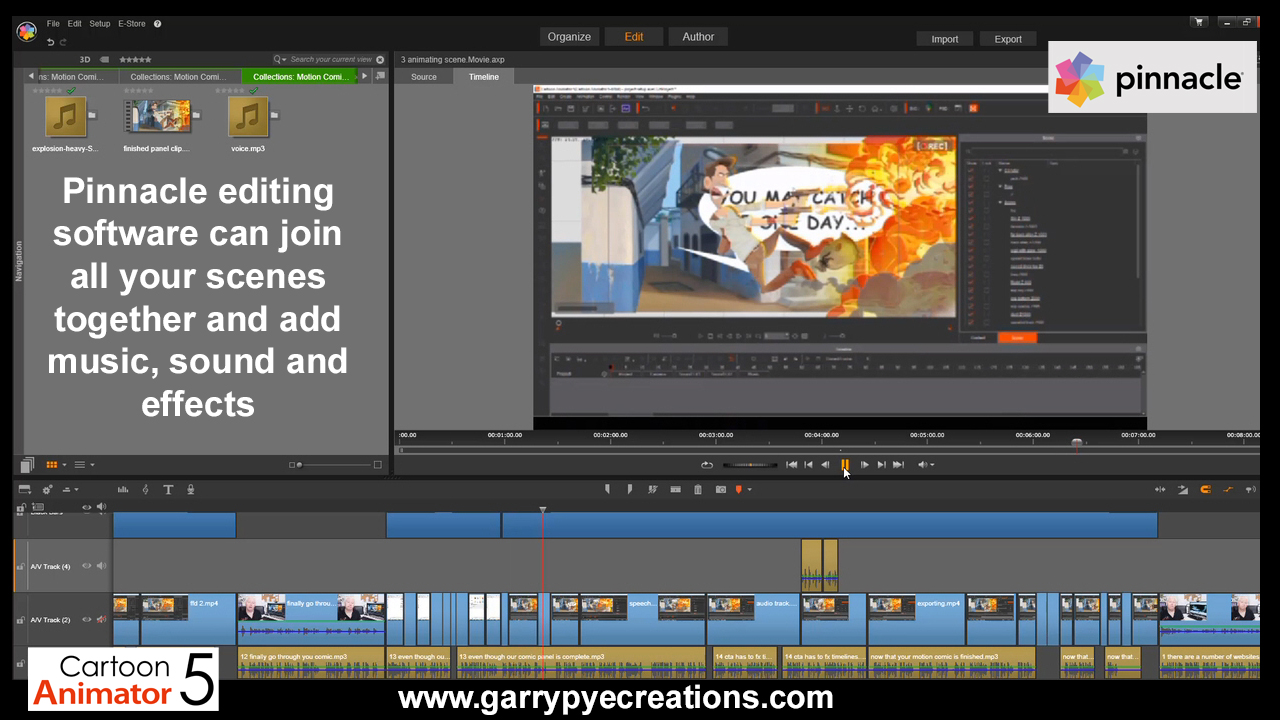Open the audio mixer icon in timeline toolbar
Screen dimensions: 1280x720
click(123, 490)
